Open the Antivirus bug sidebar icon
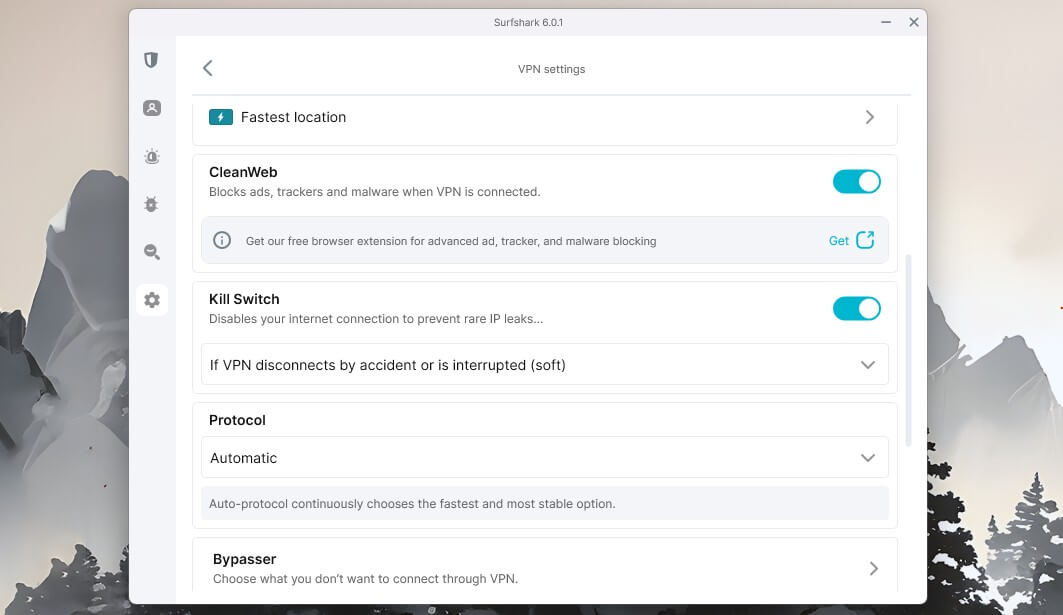 (x=151, y=204)
